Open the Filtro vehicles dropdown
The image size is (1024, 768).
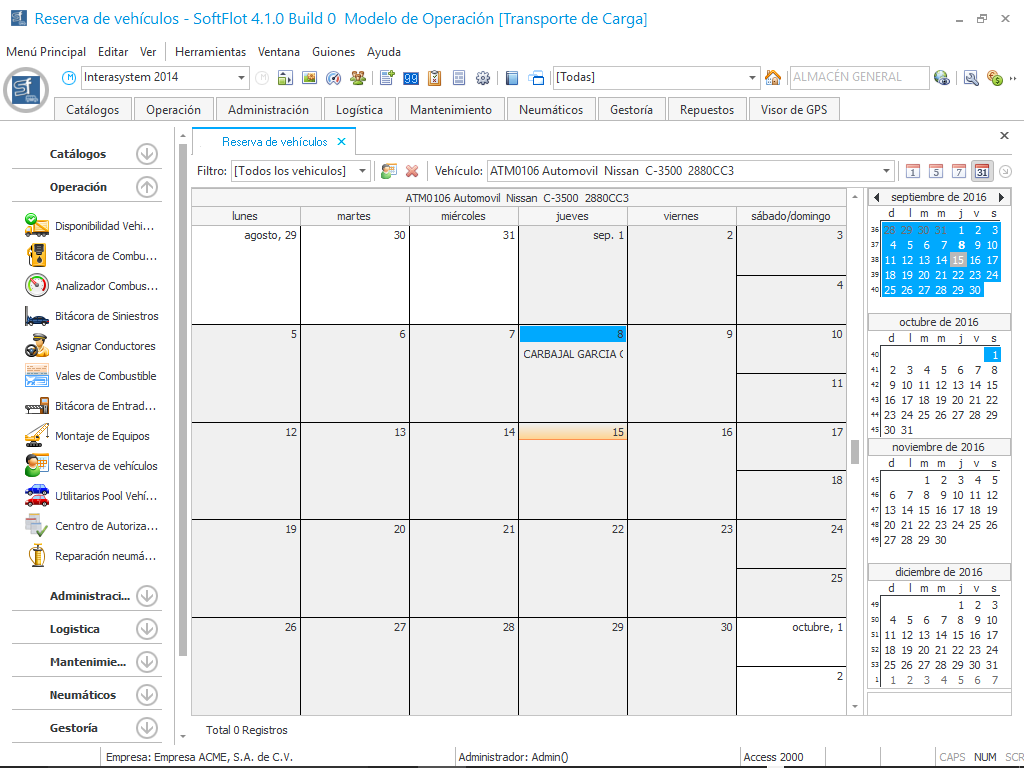click(x=363, y=171)
